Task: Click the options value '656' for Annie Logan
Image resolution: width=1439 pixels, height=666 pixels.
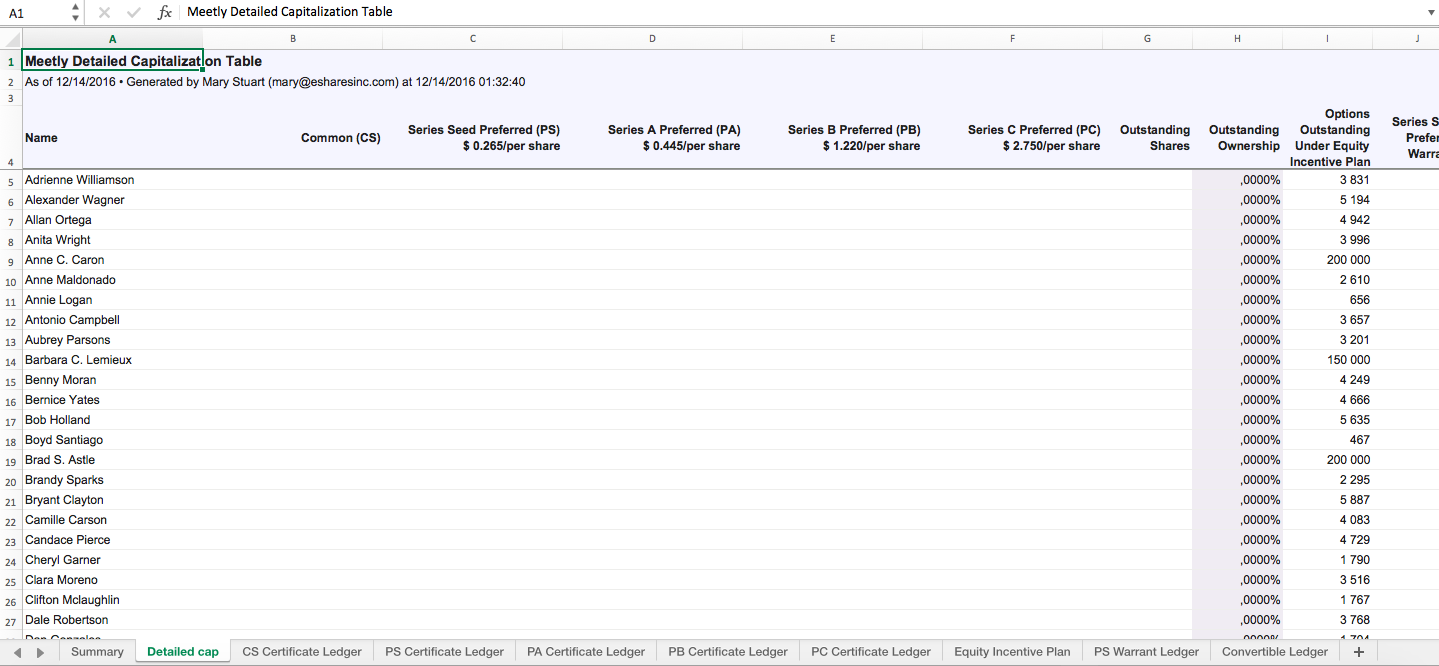Action: pyautogui.click(x=1328, y=300)
